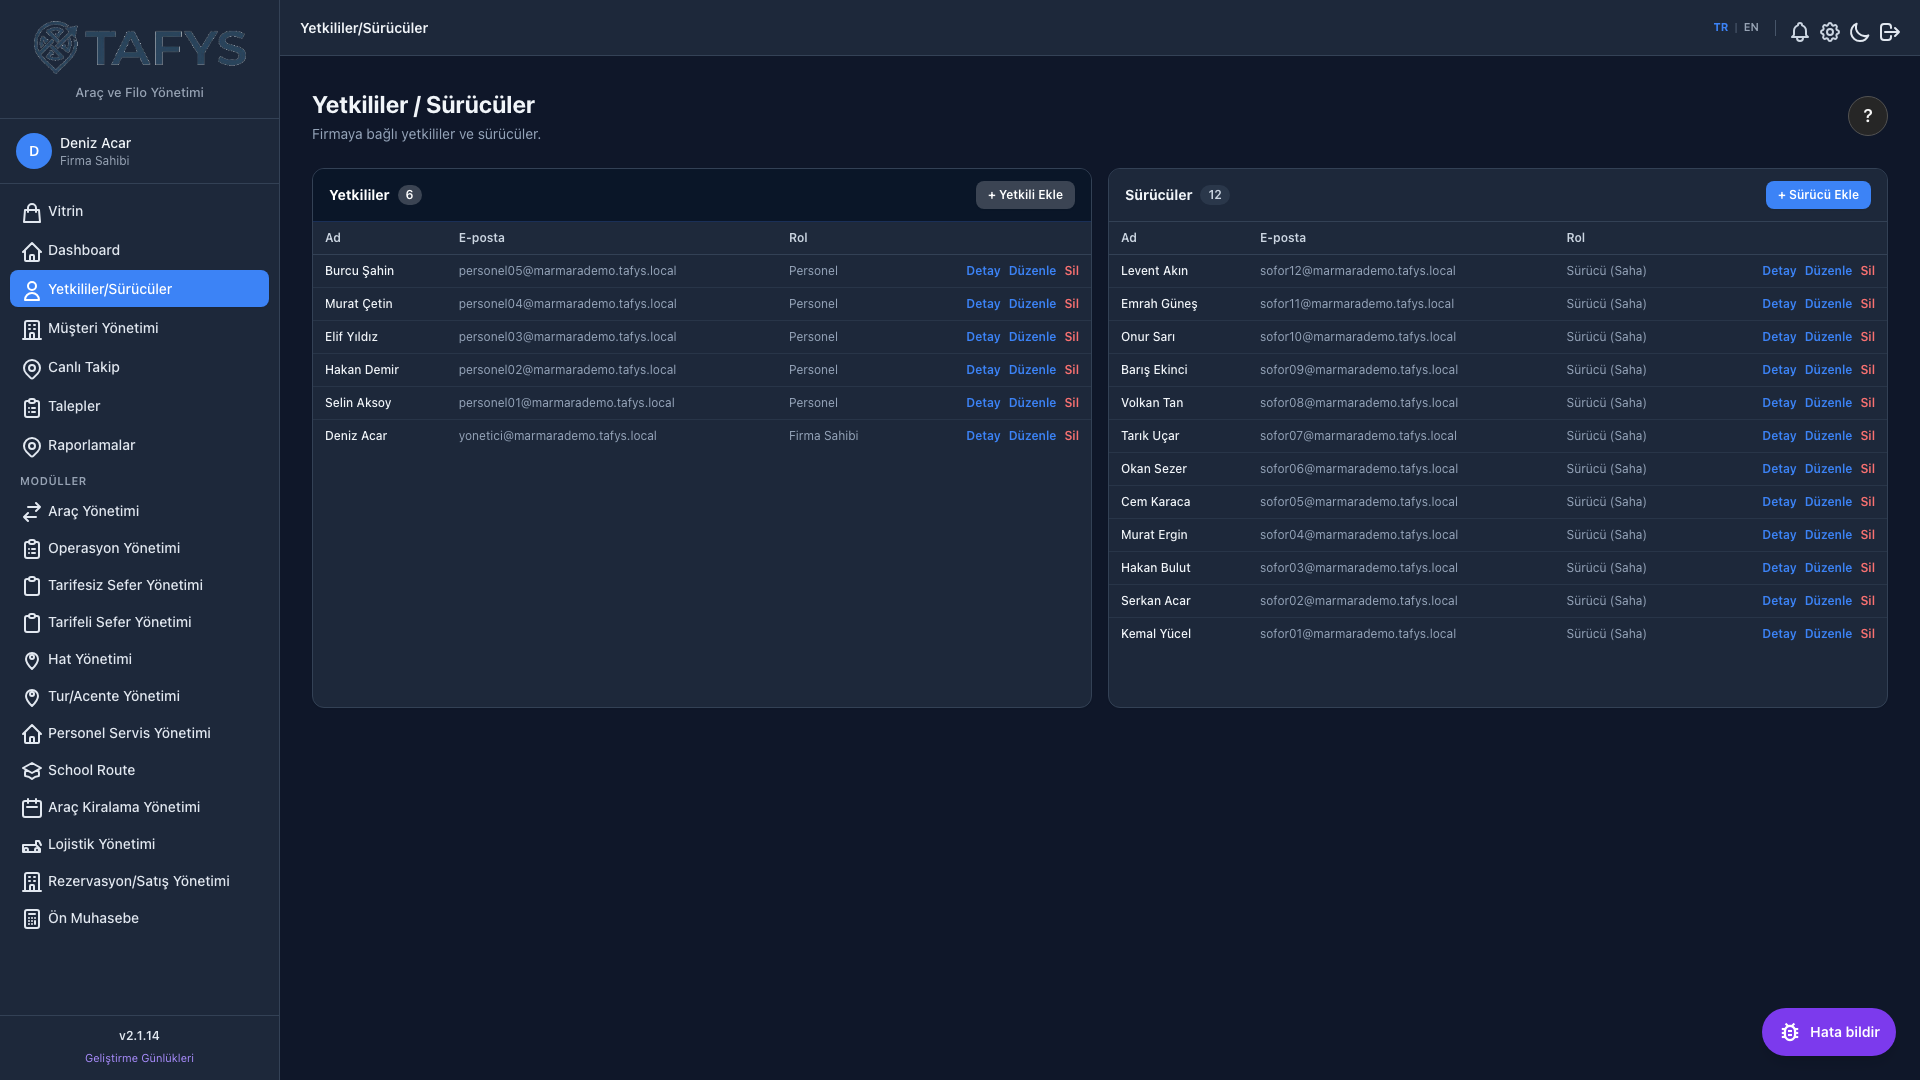Image resolution: width=1920 pixels, height=1080 pixels.
Task: Open Rezervasyon/Satış Yönetimi module
Action: click(139, 881)
